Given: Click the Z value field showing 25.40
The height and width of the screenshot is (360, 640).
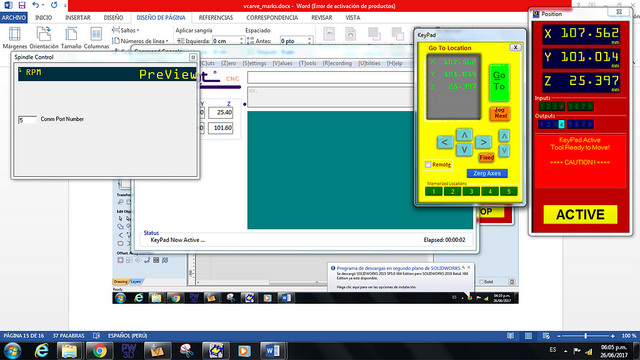Looking at the screenshot, I should point(220,112).
